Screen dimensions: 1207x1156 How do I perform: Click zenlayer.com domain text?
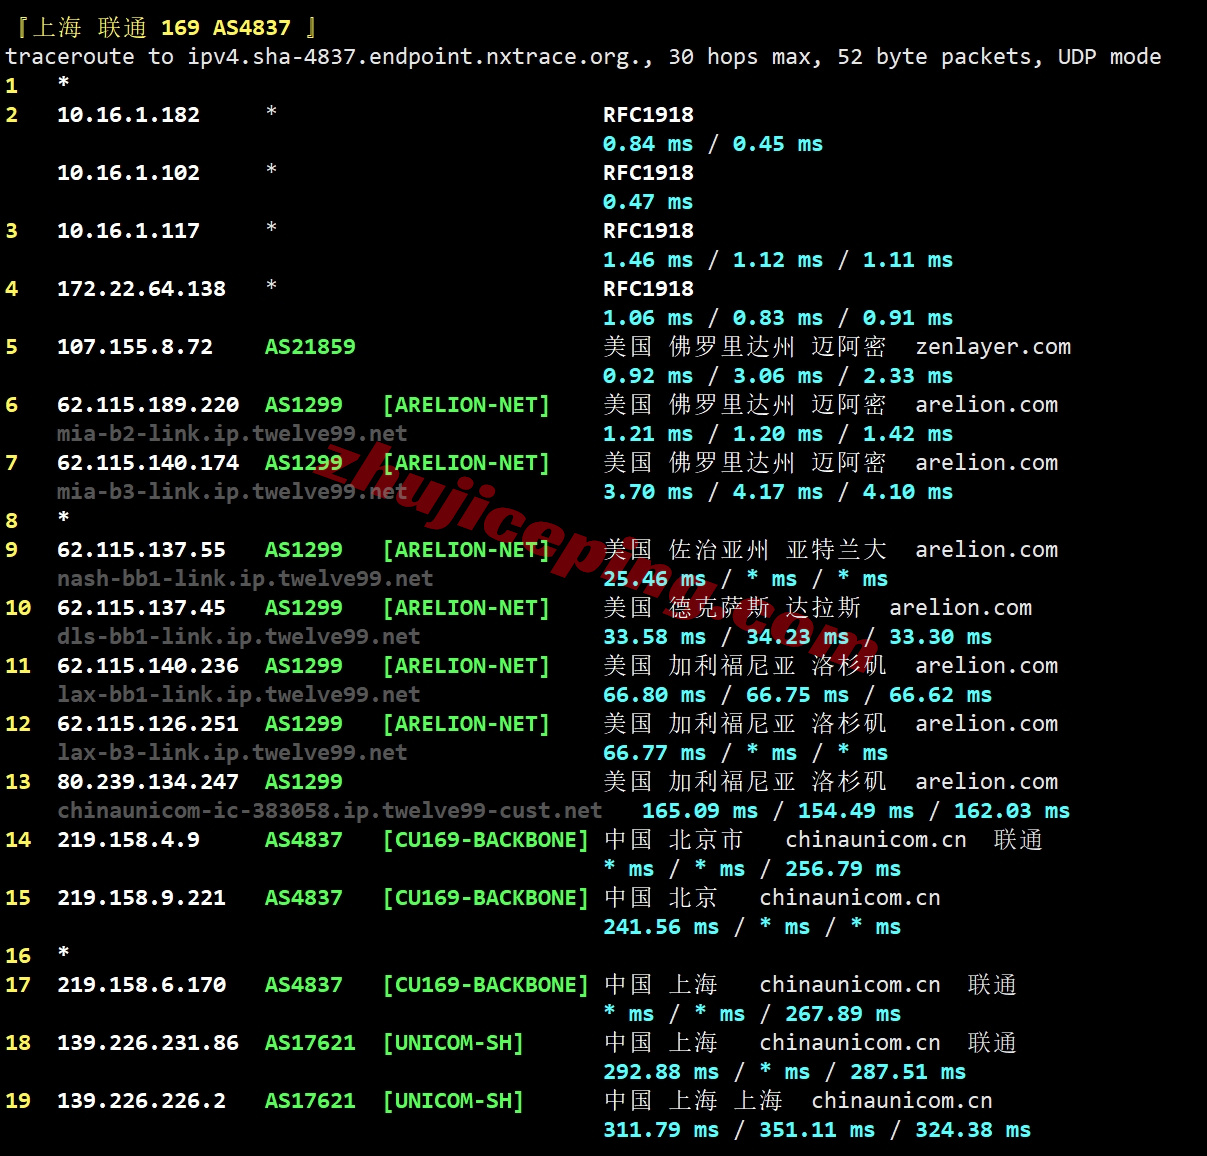(993, 347)
